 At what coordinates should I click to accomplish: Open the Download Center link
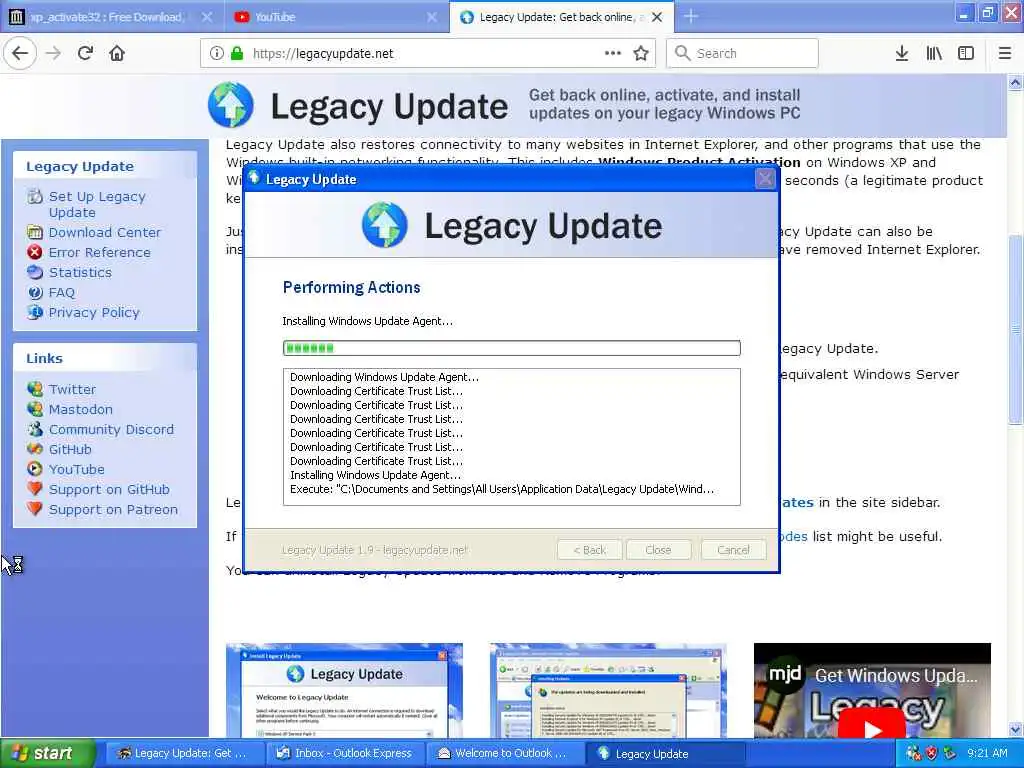[104, 232]
